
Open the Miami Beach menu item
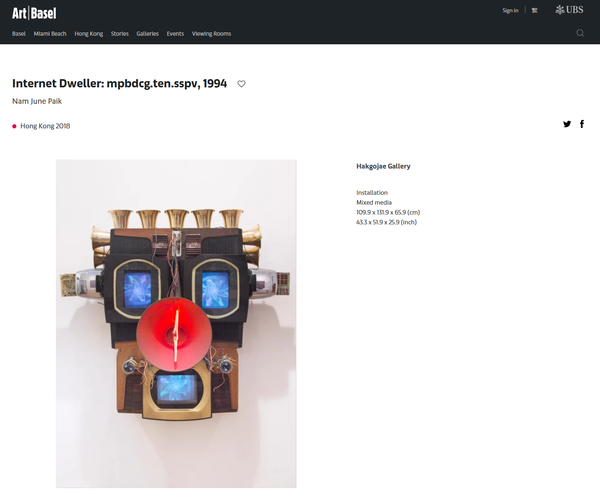50,34
